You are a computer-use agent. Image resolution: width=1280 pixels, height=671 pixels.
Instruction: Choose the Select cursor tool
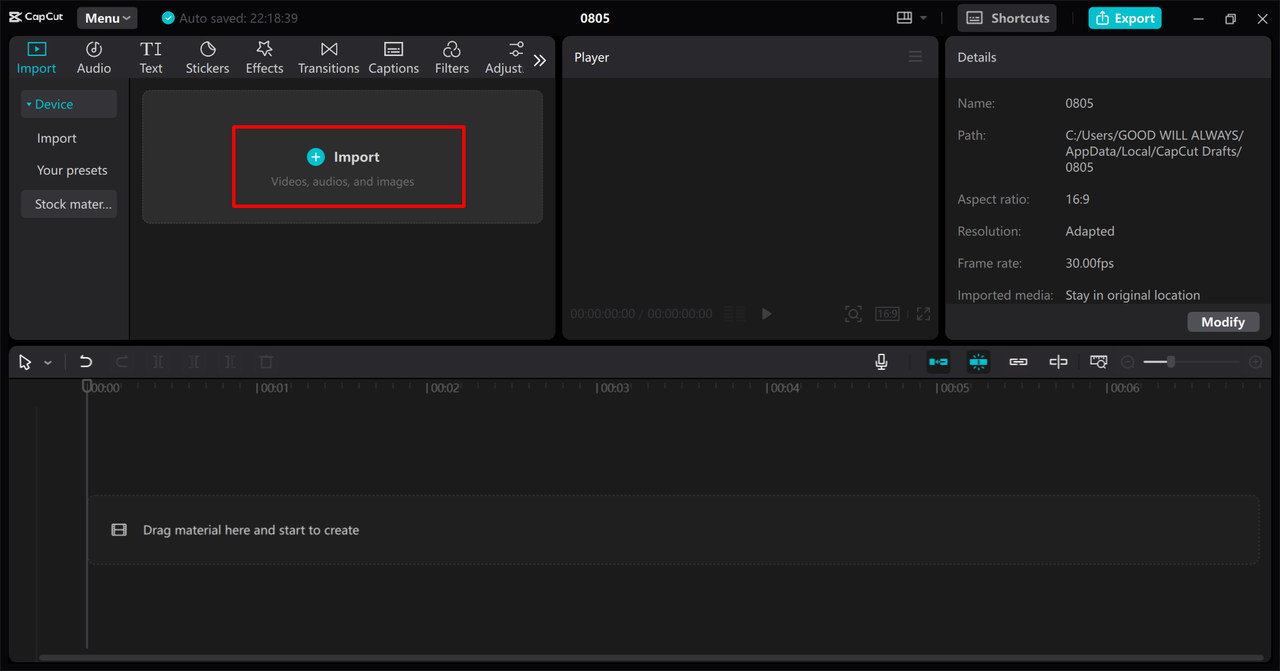pos(25,362)
